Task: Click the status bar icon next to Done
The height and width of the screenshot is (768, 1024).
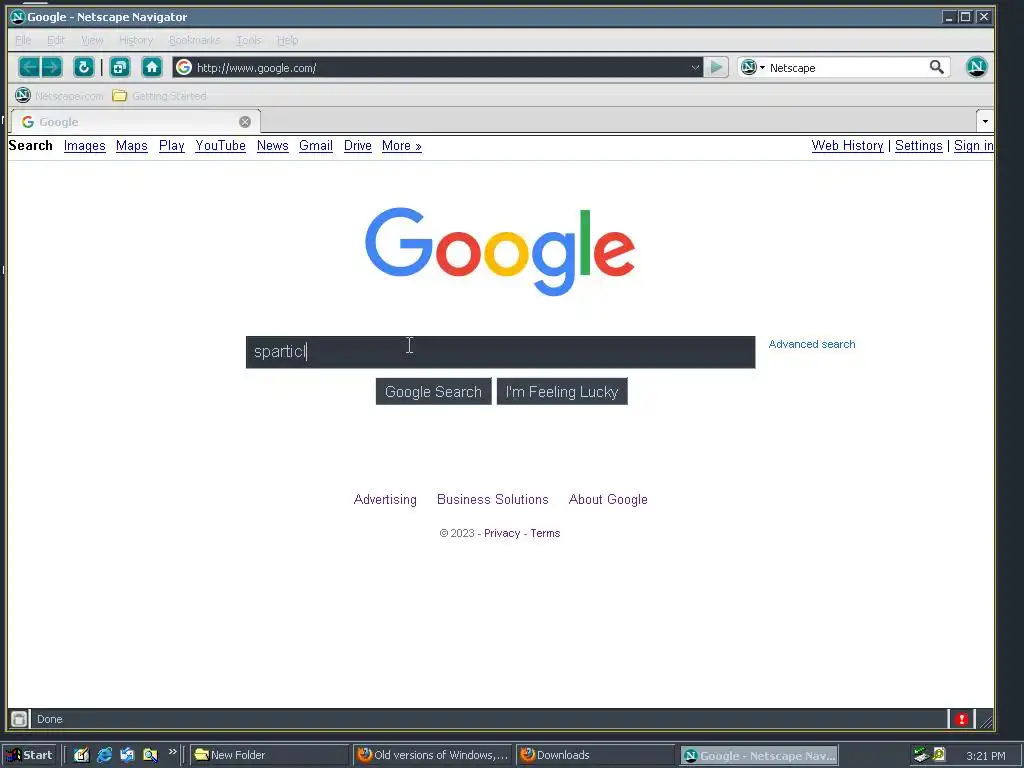Action: (x=19, y=719)
